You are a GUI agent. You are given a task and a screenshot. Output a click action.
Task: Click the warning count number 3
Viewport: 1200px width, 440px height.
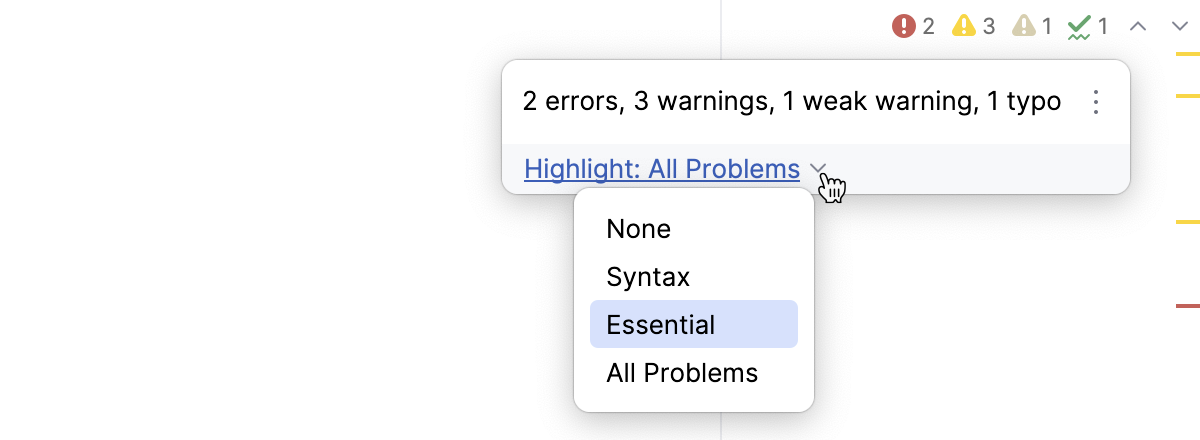[989, 26]
